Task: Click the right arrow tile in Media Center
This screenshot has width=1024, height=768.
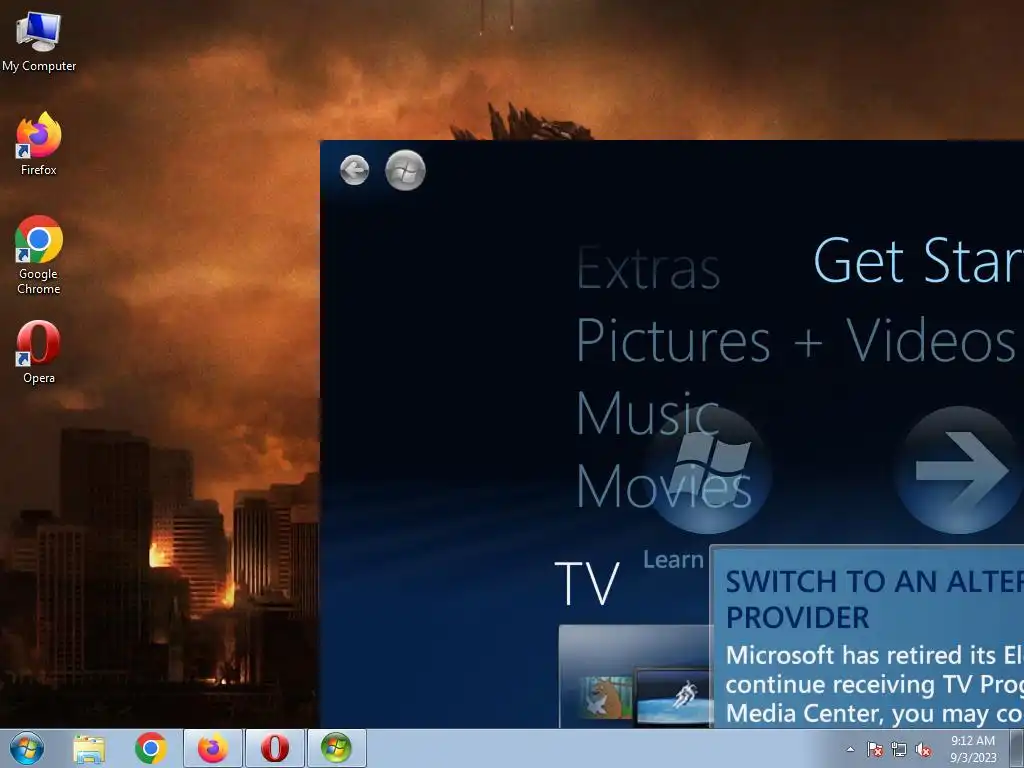Action: pyautogui.click(x=959, y=470)
